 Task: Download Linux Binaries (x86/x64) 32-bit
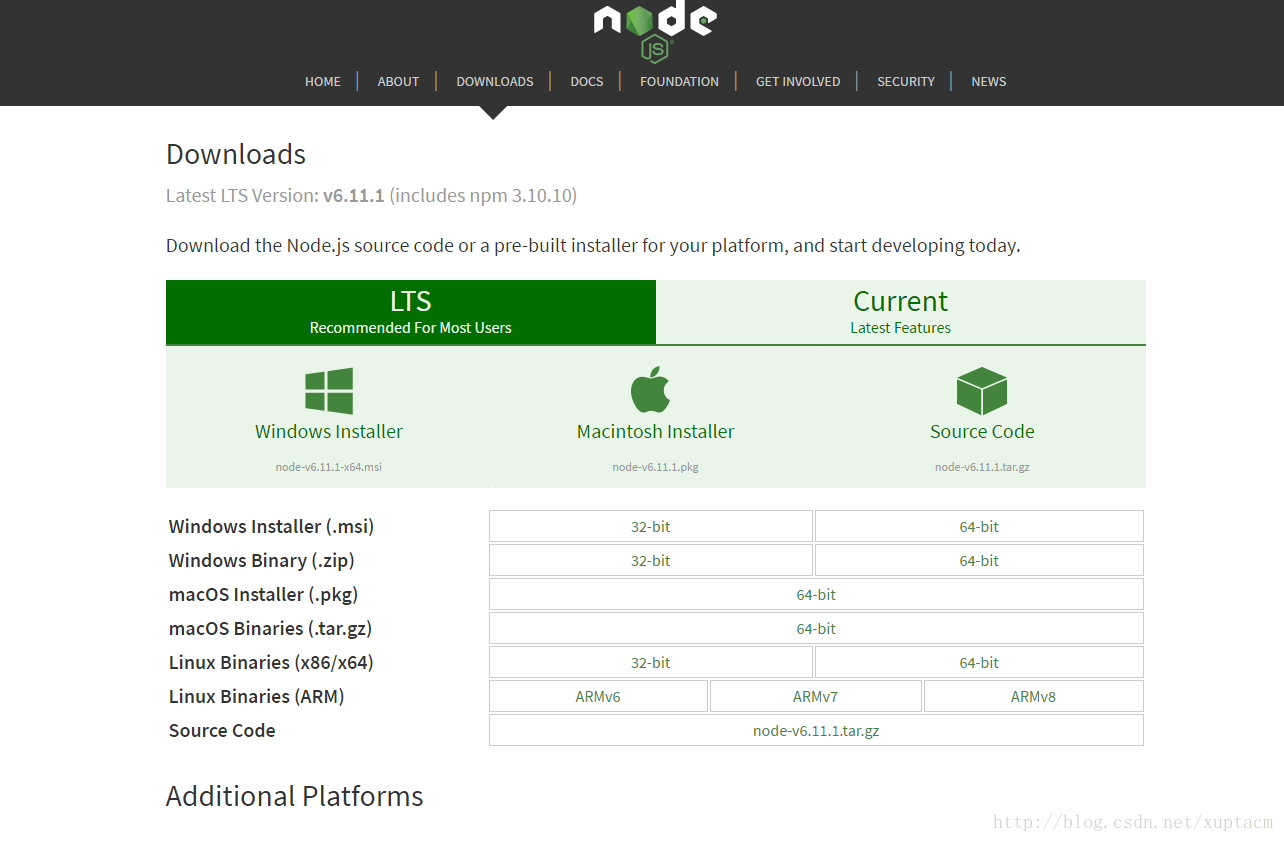click(x=651, y=662)
